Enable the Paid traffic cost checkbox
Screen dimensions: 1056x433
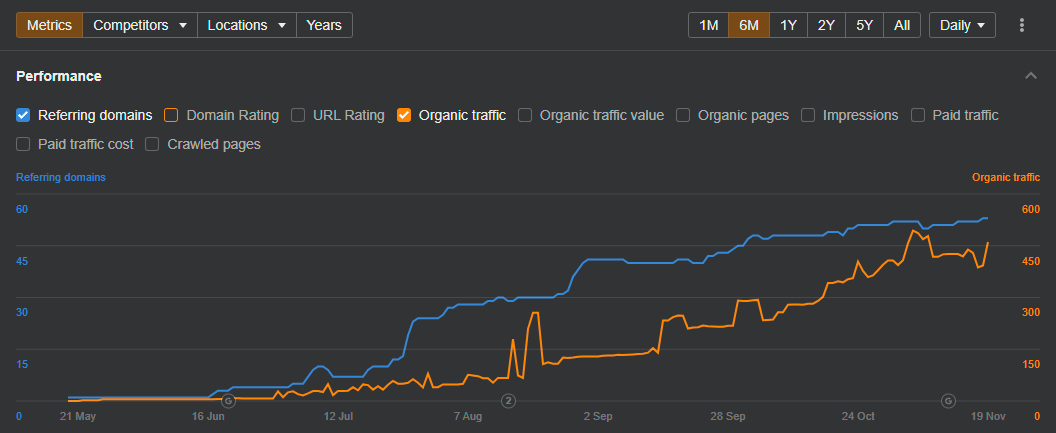24,144
